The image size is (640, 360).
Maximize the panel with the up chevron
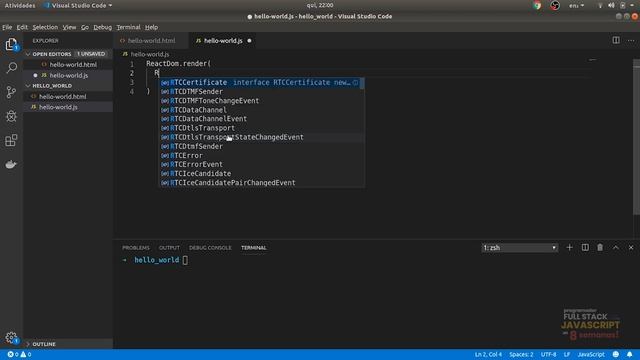coord(616,247)
